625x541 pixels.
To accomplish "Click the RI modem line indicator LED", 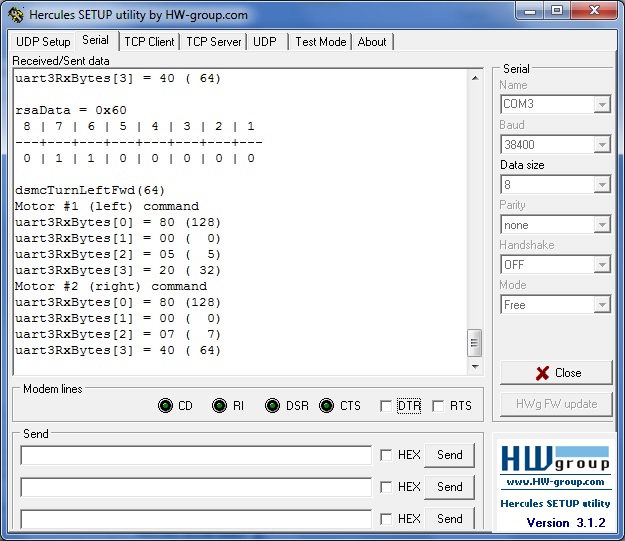I will click(219, 406).
